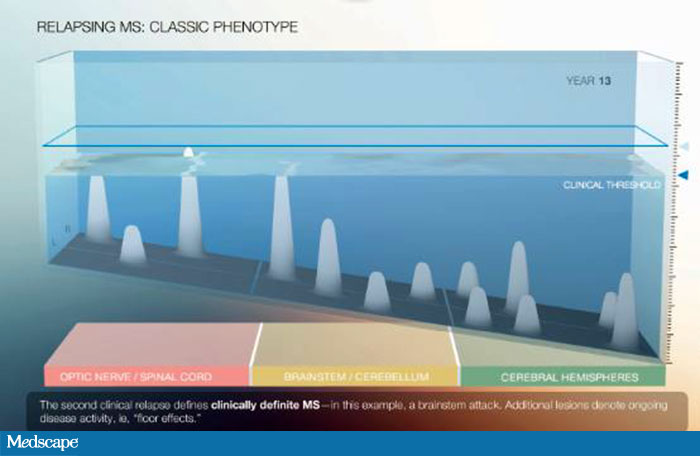Click the Medscape logo
Viewport: 700px width, 456px height.
click(x=44, y=442)
